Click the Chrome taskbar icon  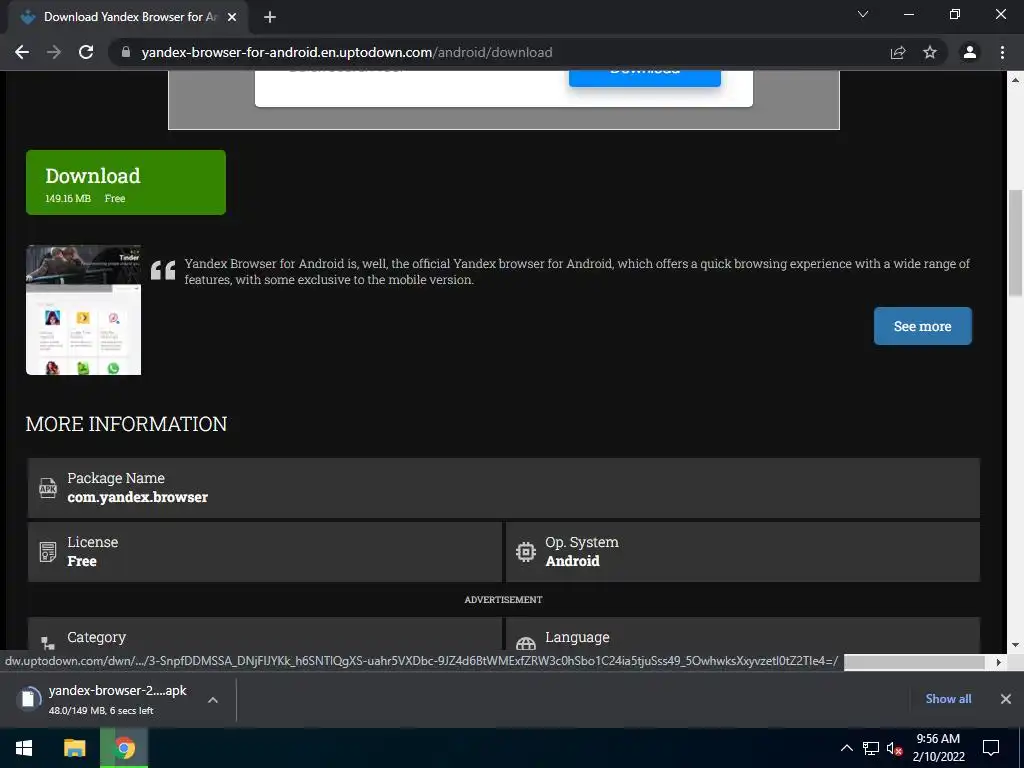click(x=124, y=748)
